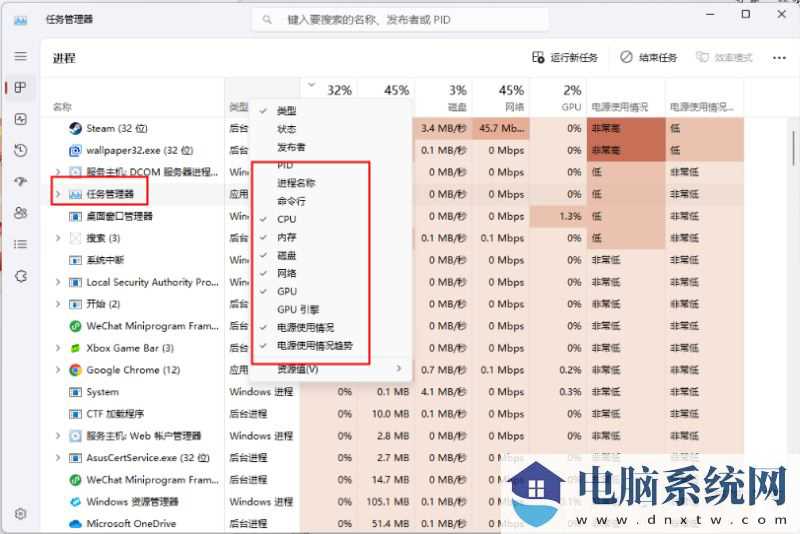Open the Settings gear icon
The width and height of the screenshot is (800, 534).
[x=20, y=514]
